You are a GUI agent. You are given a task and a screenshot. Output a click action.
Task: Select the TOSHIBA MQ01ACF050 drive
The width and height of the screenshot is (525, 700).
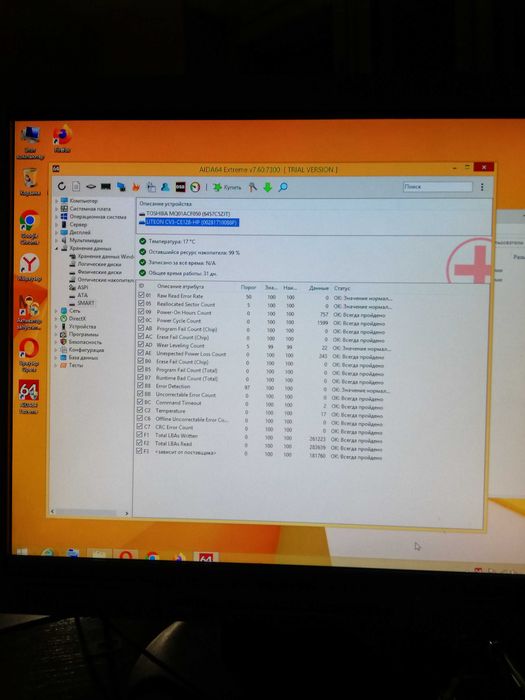click(x=184, y=214)
